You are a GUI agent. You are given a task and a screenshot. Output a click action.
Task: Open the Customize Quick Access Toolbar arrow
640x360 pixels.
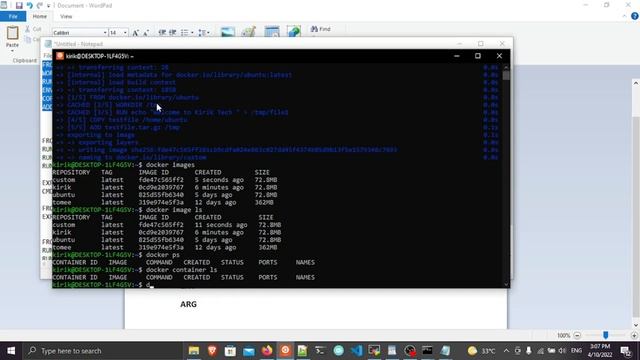click(x=48, y=6)
